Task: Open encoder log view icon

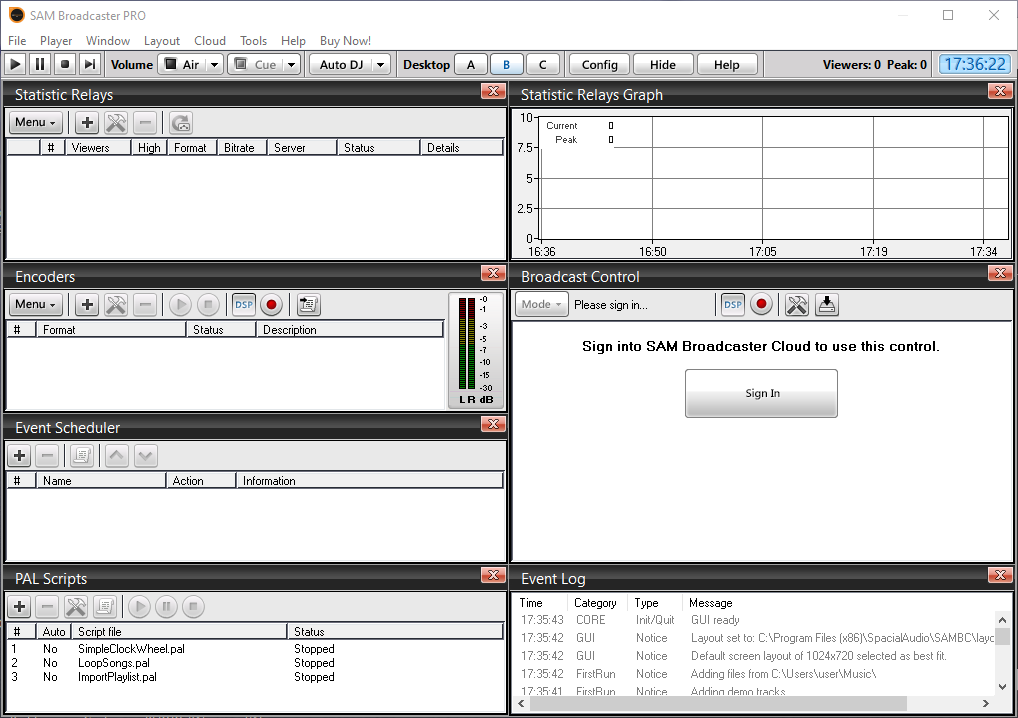Action: pos(308,304)
